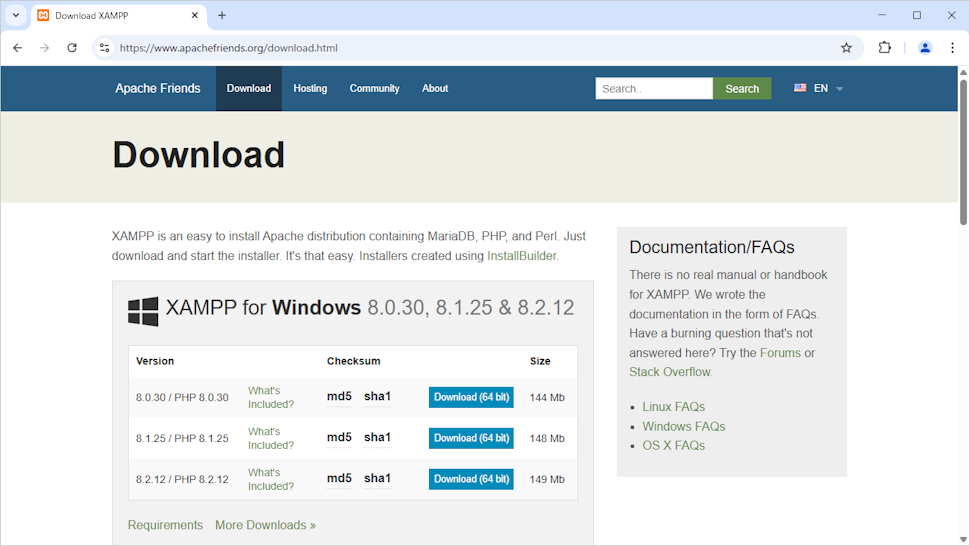Click the Checksum column header

pyautogui.click(x=354, y=361)
